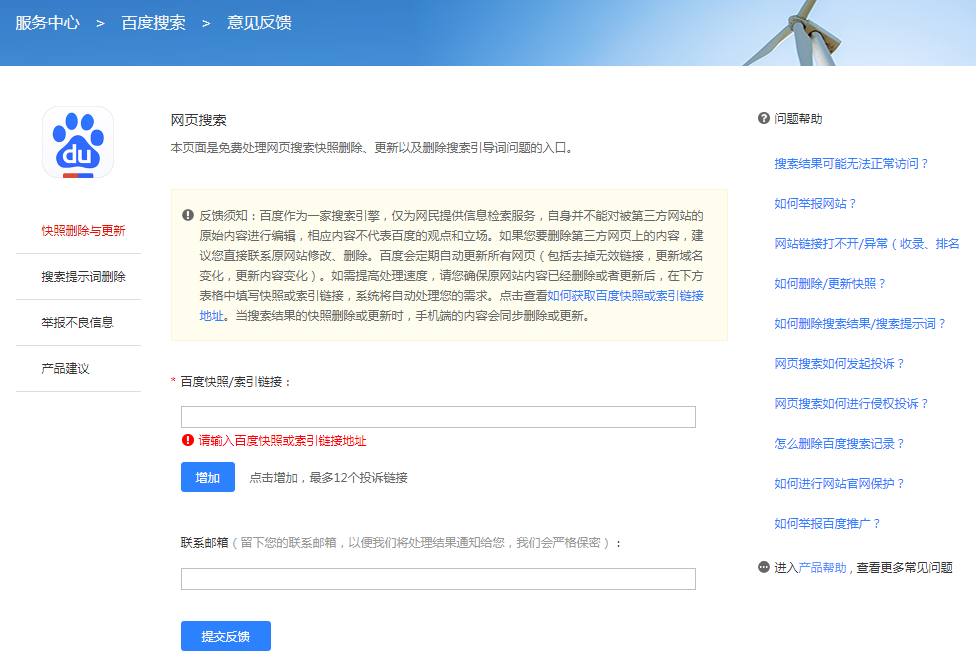Open help link 网站链接打不开/异常
Image resolution: width=976 pixels, height=658 pixels.
tap(866, 243)
